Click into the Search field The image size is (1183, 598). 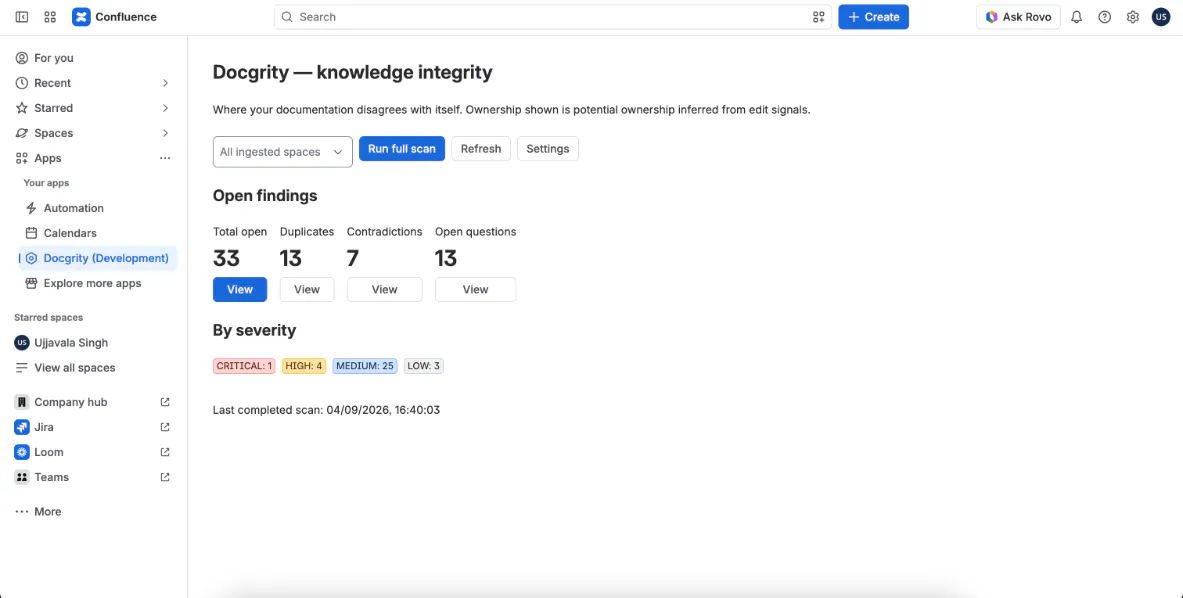click(552, 17)
